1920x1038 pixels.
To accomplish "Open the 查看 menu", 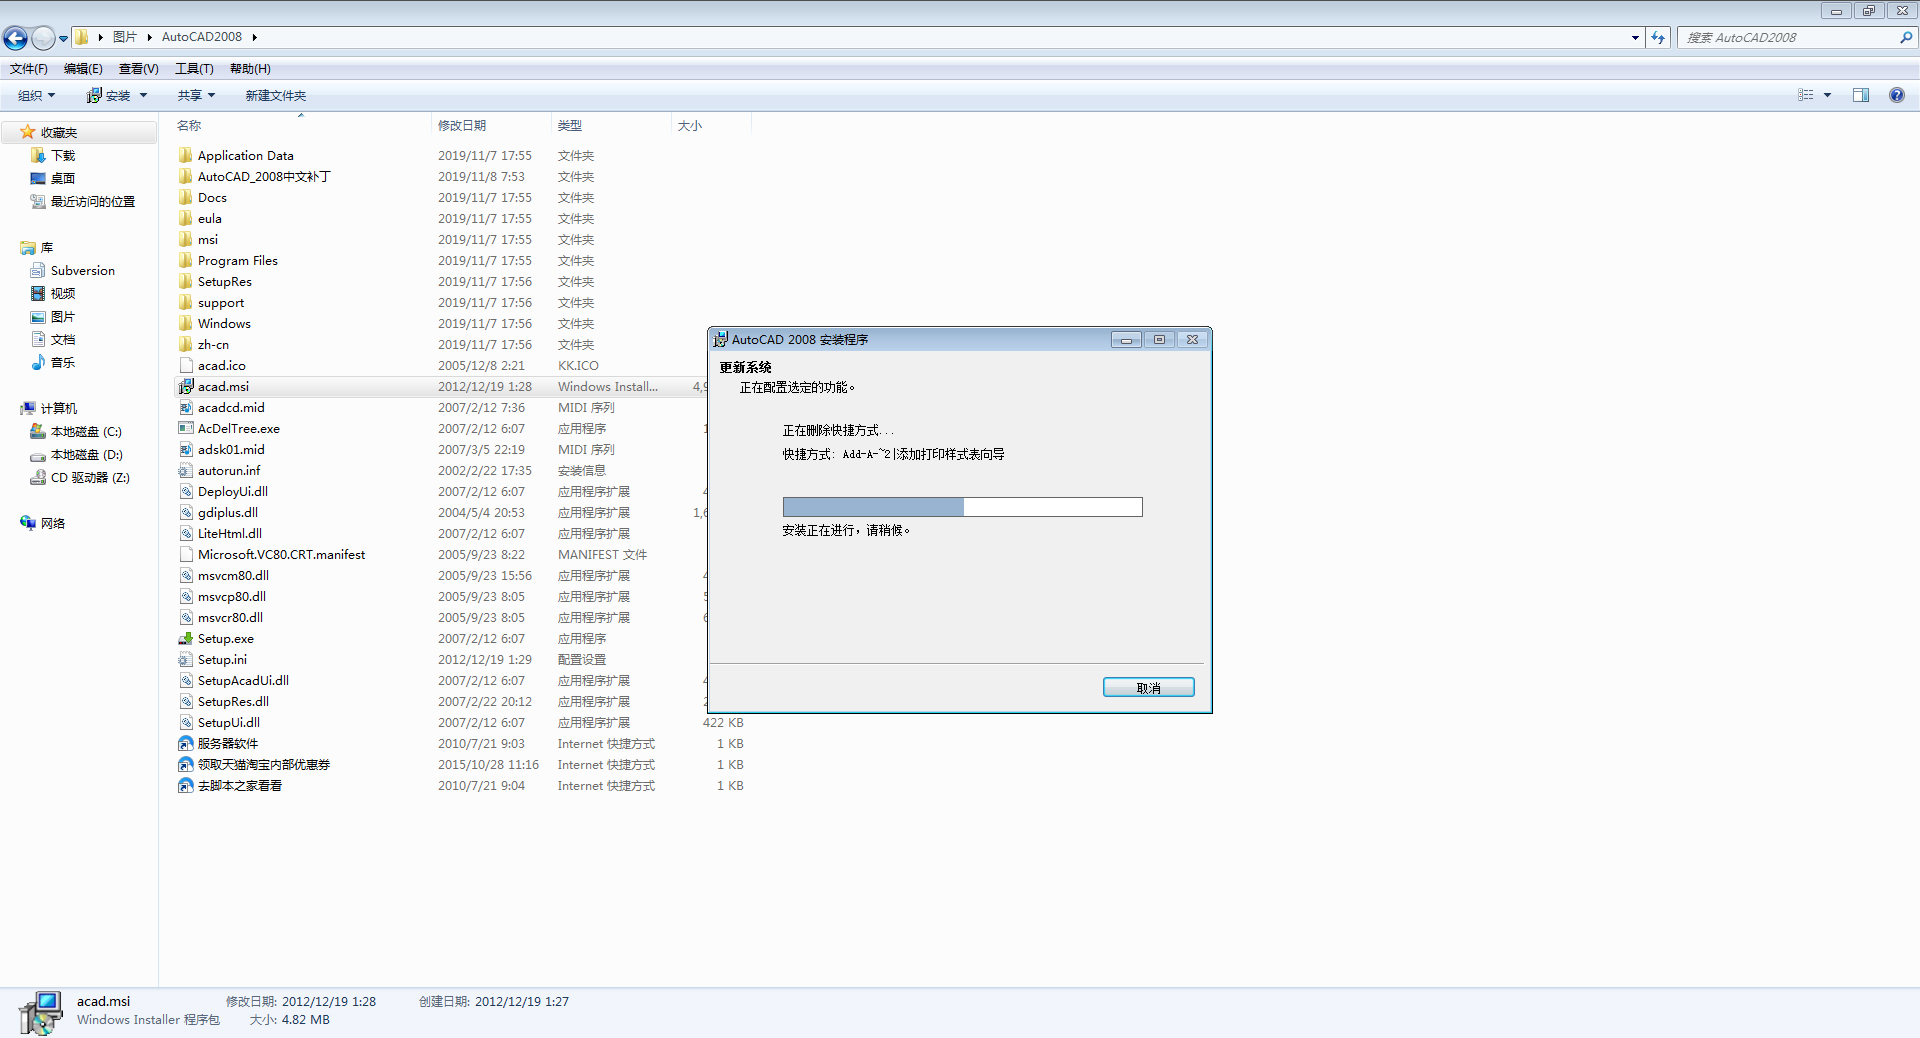I will tap(138, 68).
